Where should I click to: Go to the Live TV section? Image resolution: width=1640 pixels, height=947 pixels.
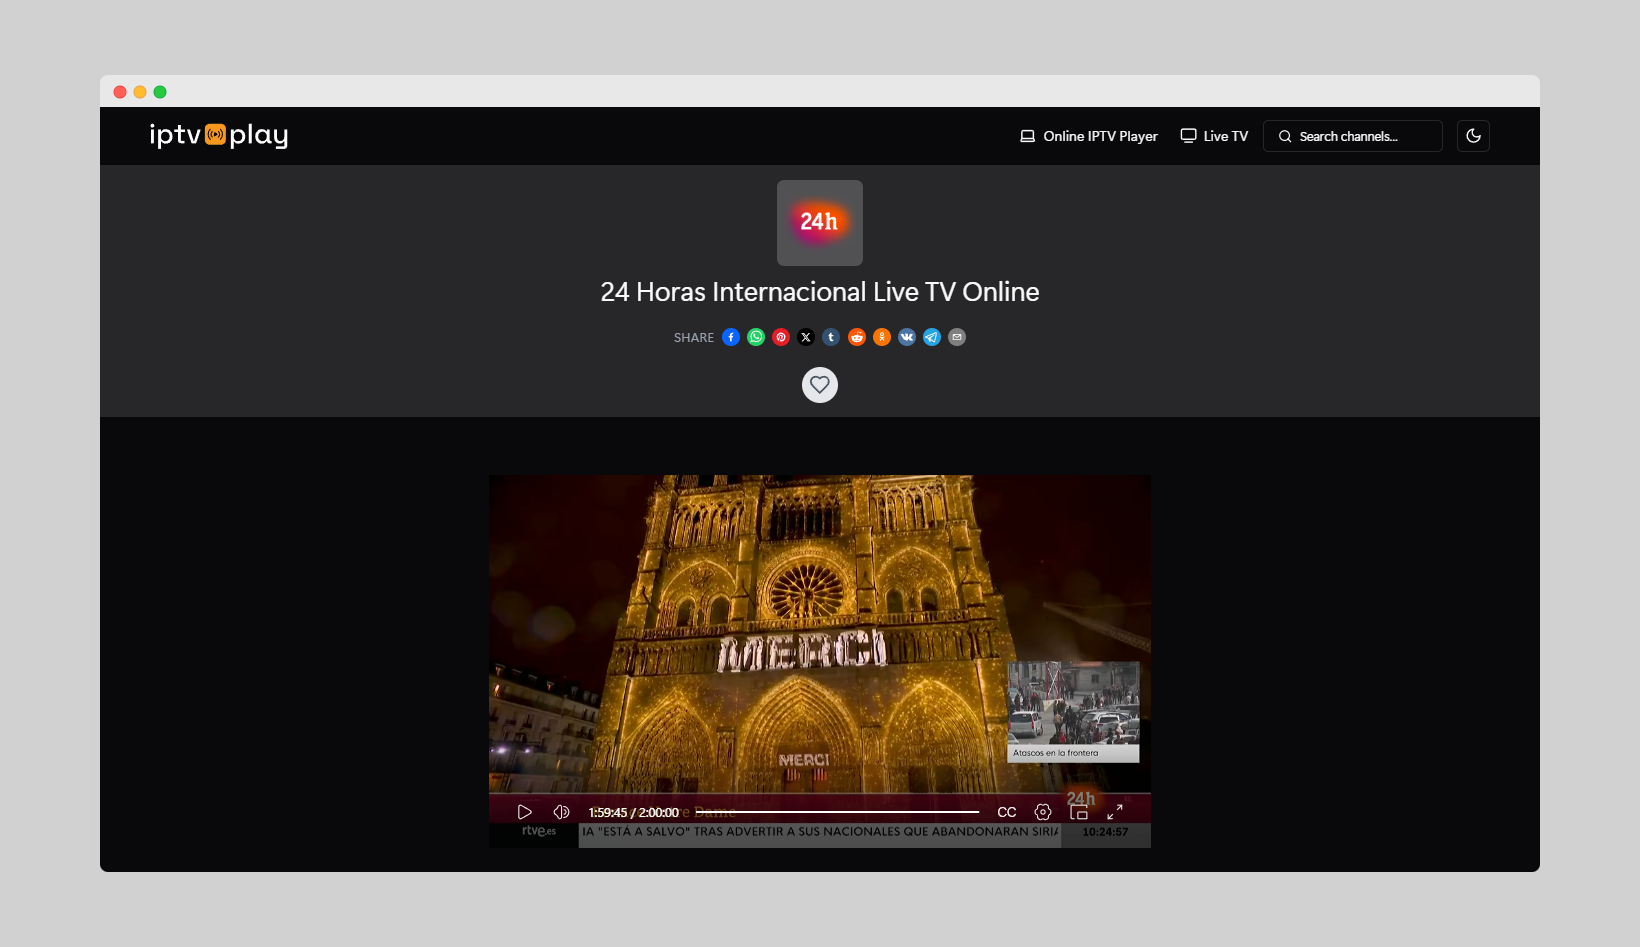[1213, 136]
